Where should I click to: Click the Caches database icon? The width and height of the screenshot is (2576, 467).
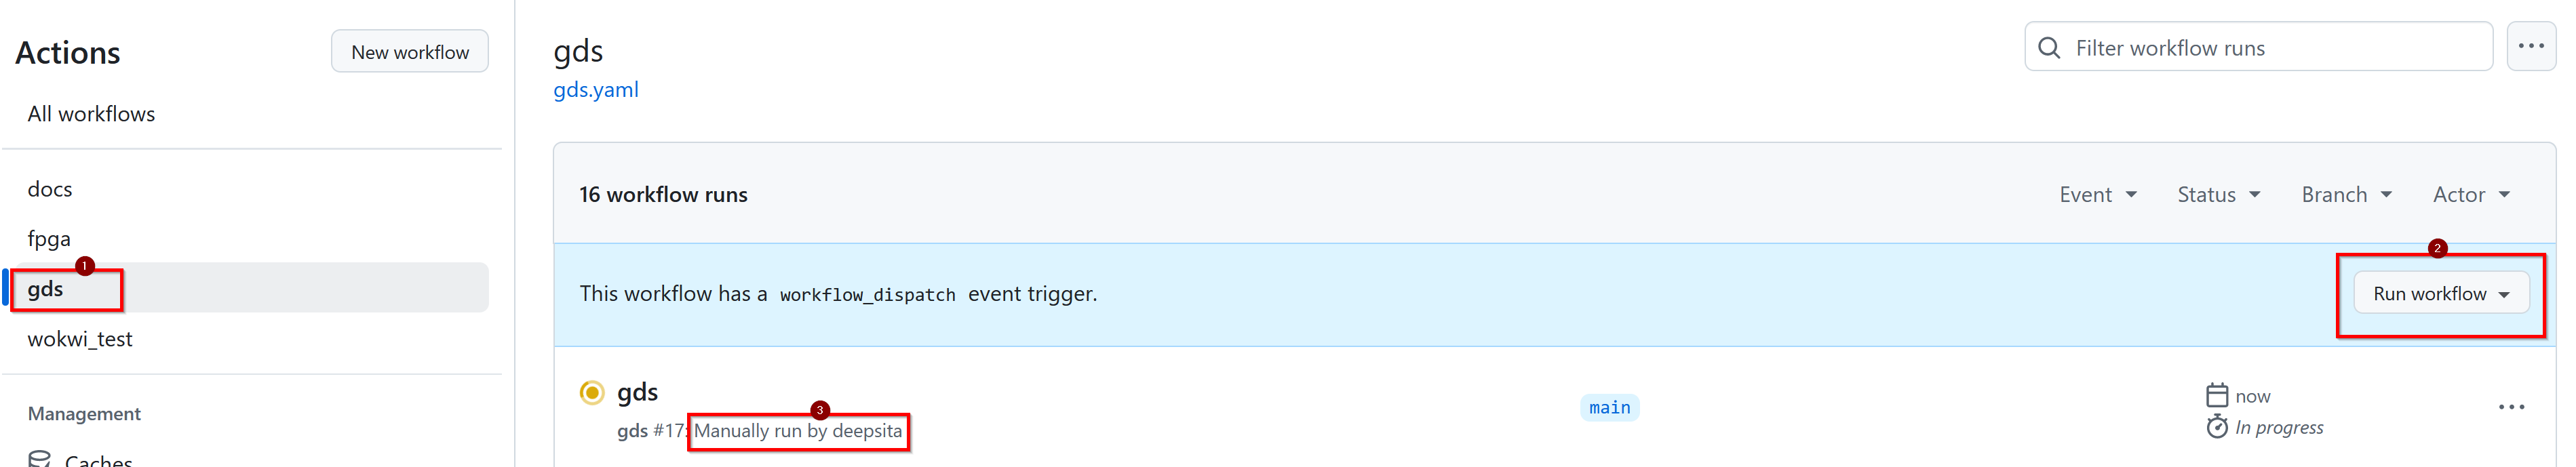click(40, 459)
